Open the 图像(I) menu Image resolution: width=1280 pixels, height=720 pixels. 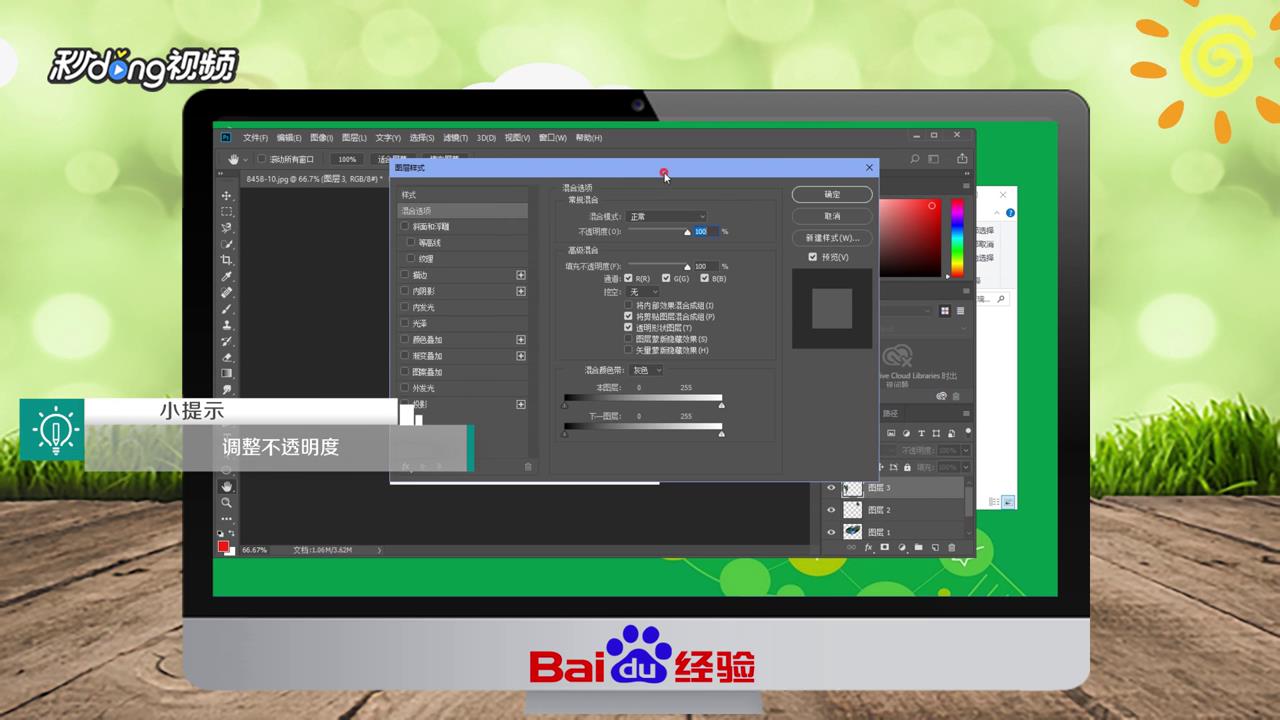(x=321, y=137)
